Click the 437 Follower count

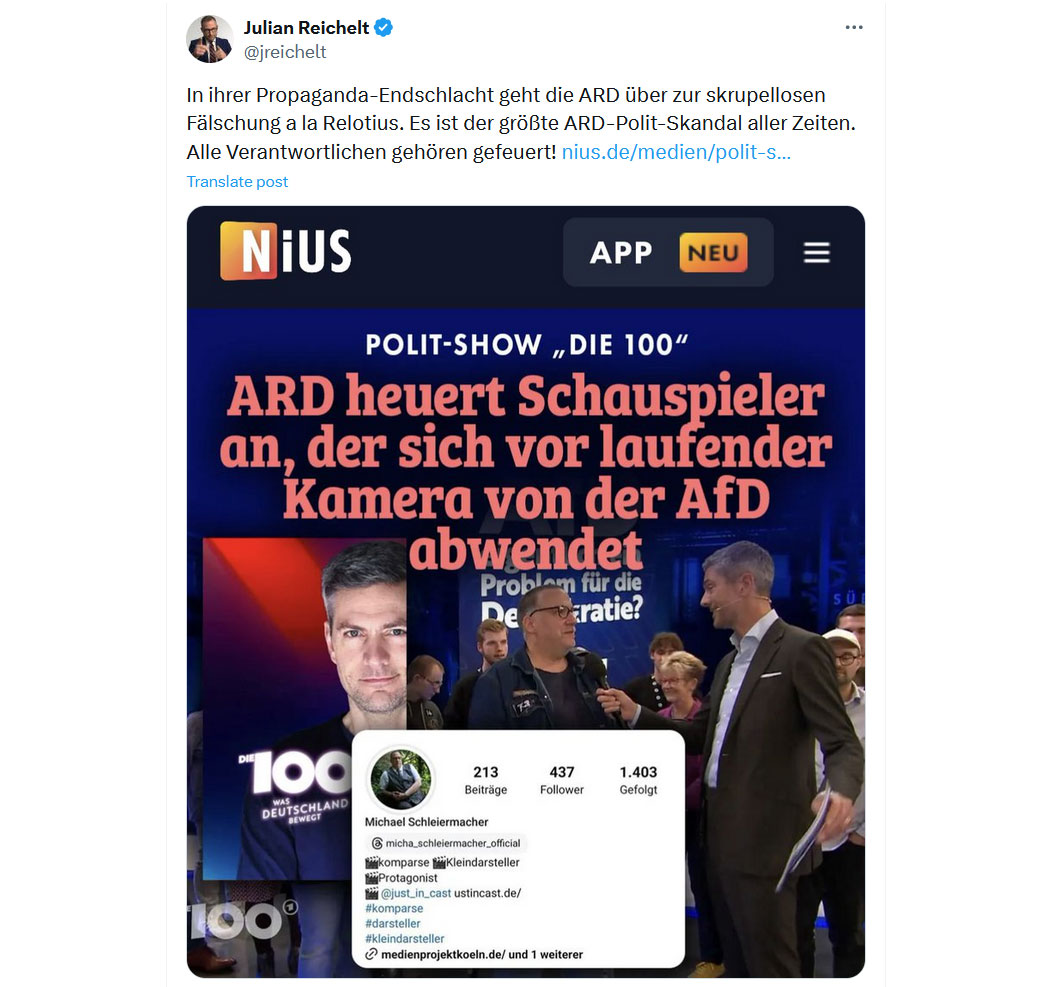pos(562,780)
